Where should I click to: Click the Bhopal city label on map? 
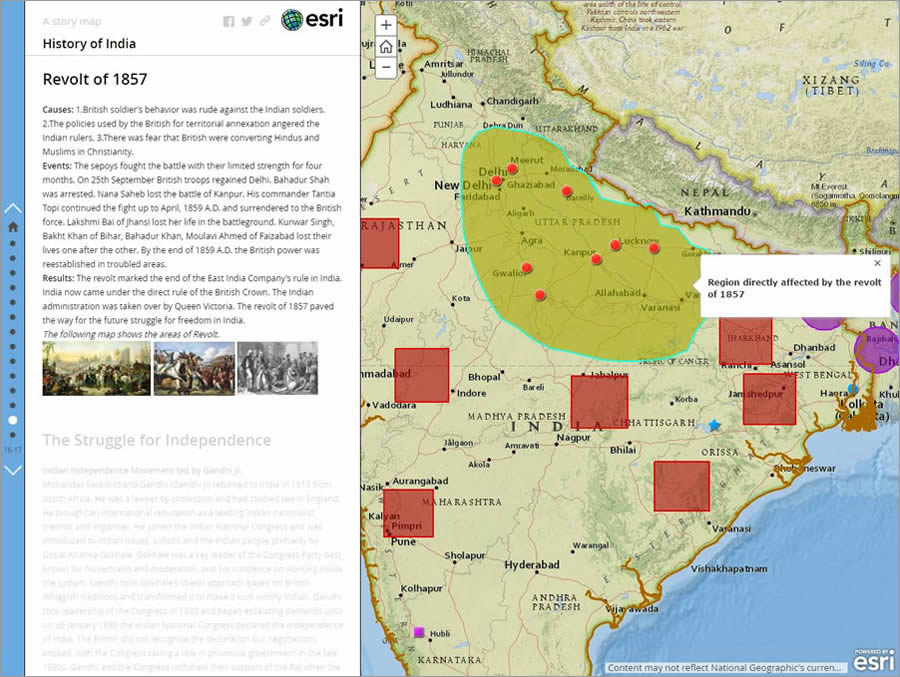[x=484, y=377]
